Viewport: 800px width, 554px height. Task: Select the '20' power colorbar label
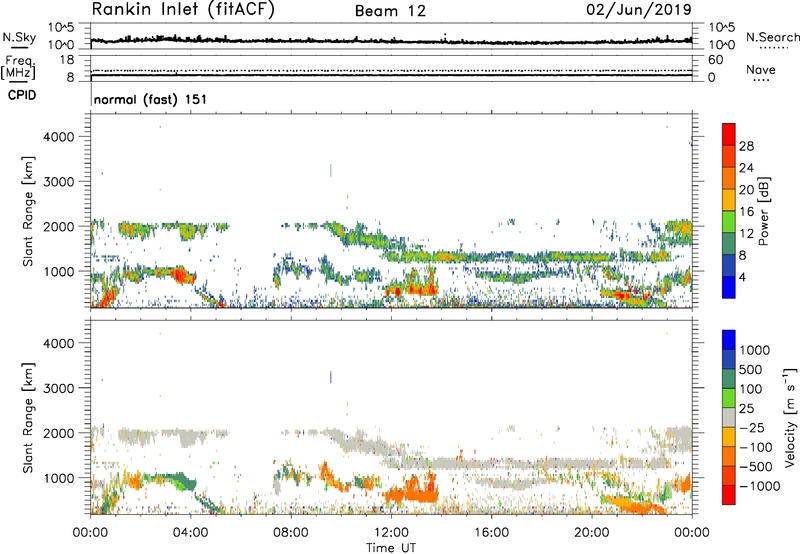pyautogui.click(x=746, y=190)
